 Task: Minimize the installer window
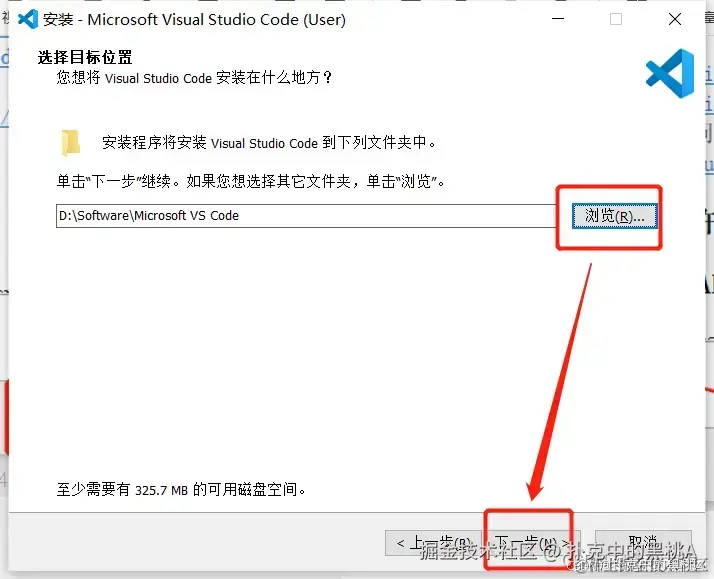(x=558, y=19)
